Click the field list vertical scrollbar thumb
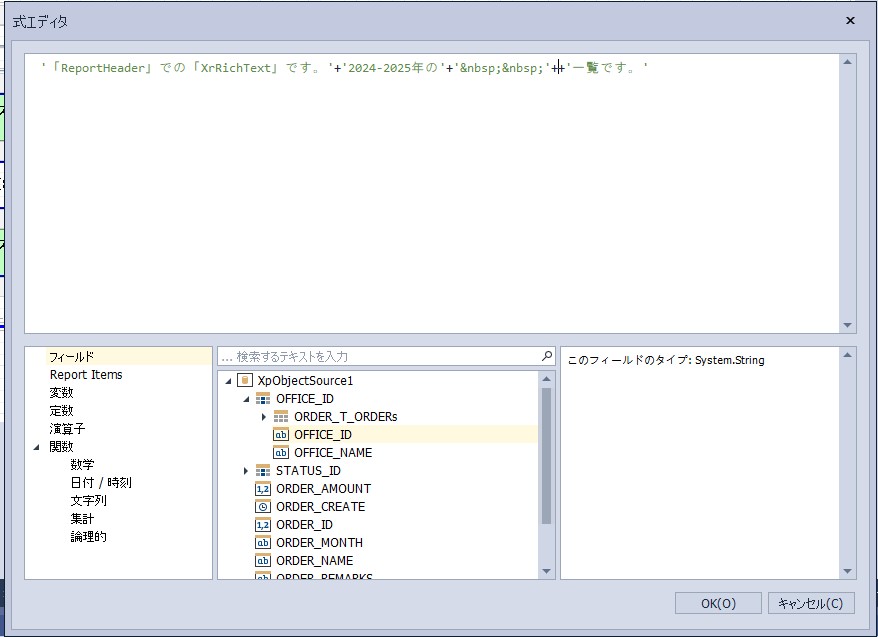 (x=546, y=455)
